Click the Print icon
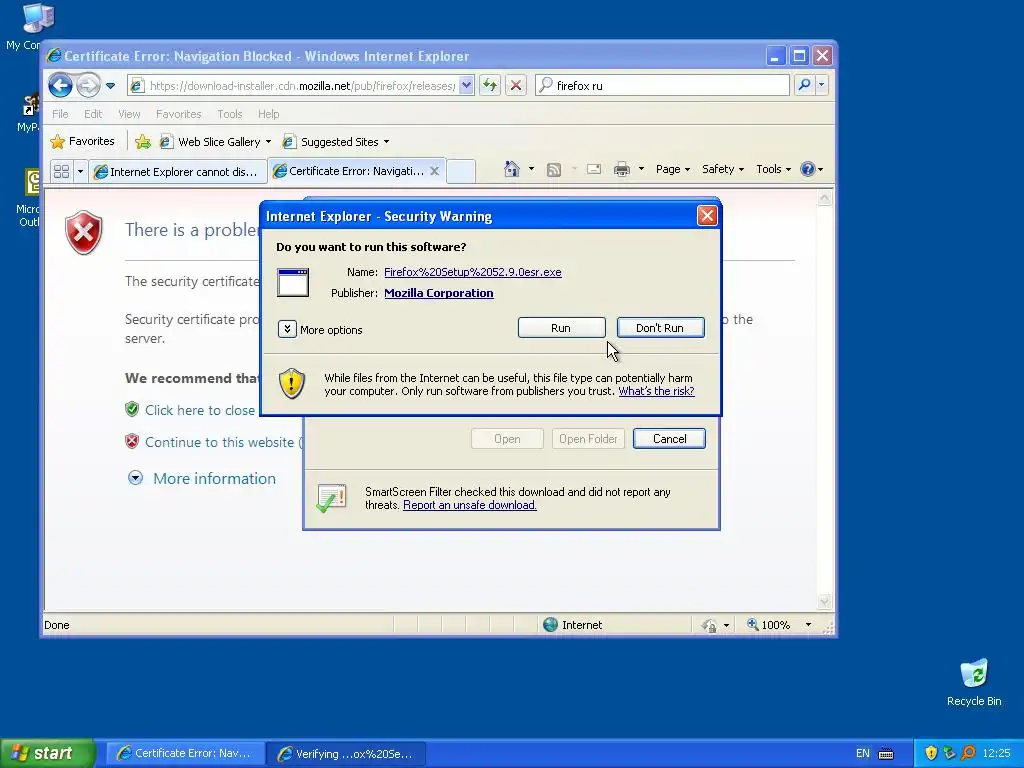 coord(622,170)
